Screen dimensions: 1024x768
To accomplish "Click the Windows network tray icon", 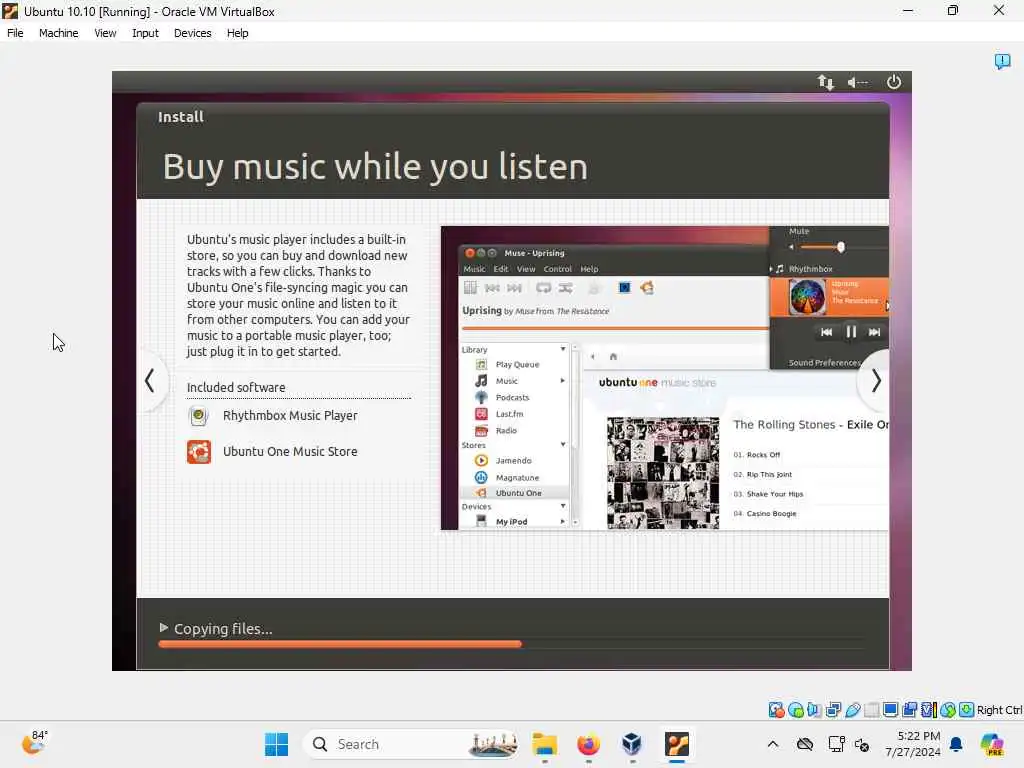I will point(836,744).
